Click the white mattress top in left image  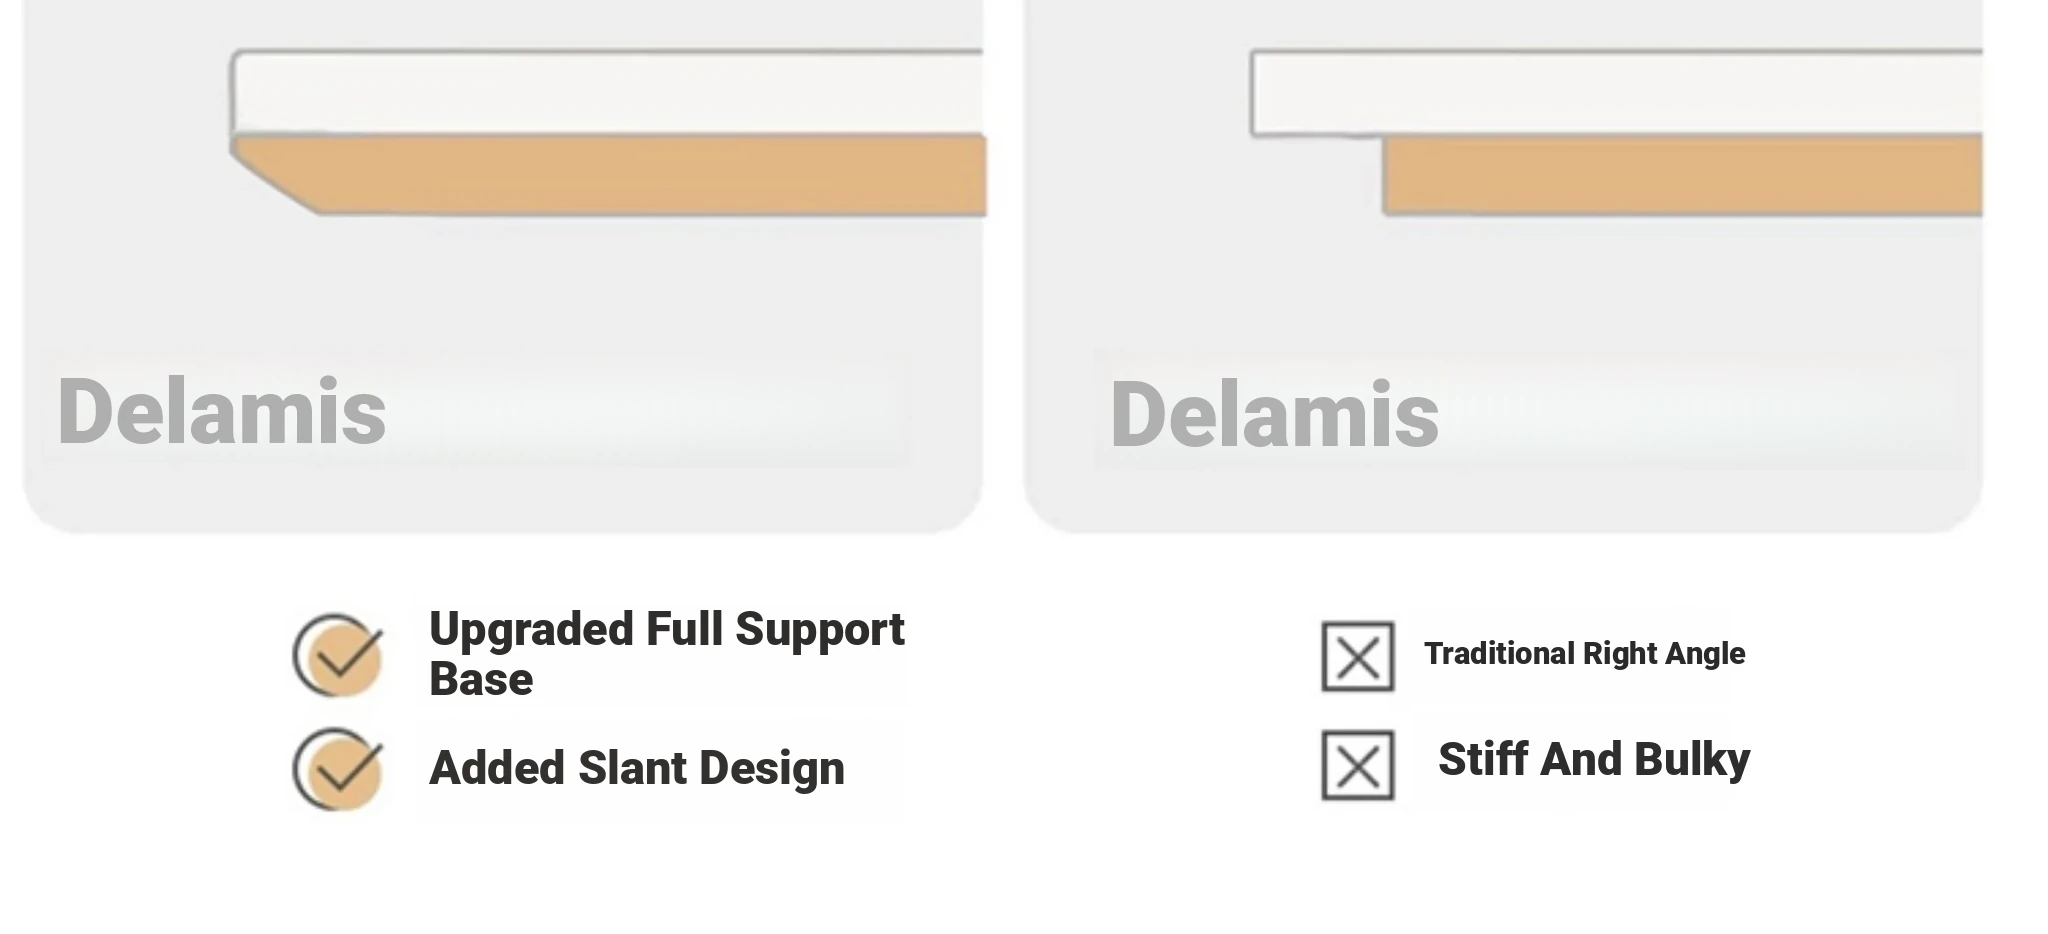point(607,92)
